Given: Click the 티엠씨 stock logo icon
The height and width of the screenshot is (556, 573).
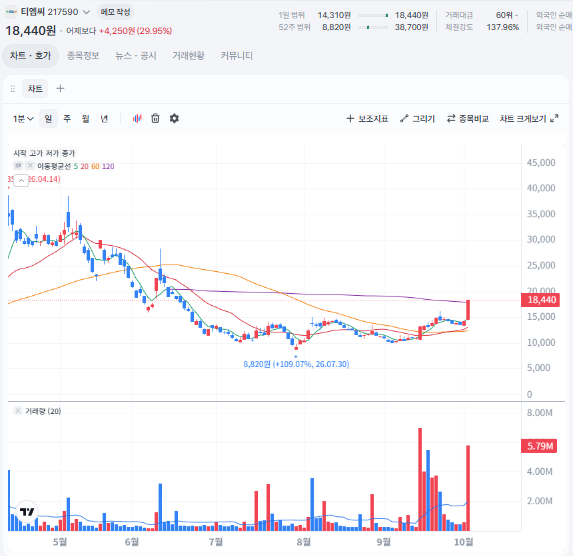Looking at the screenshot, I should [11, 12].
